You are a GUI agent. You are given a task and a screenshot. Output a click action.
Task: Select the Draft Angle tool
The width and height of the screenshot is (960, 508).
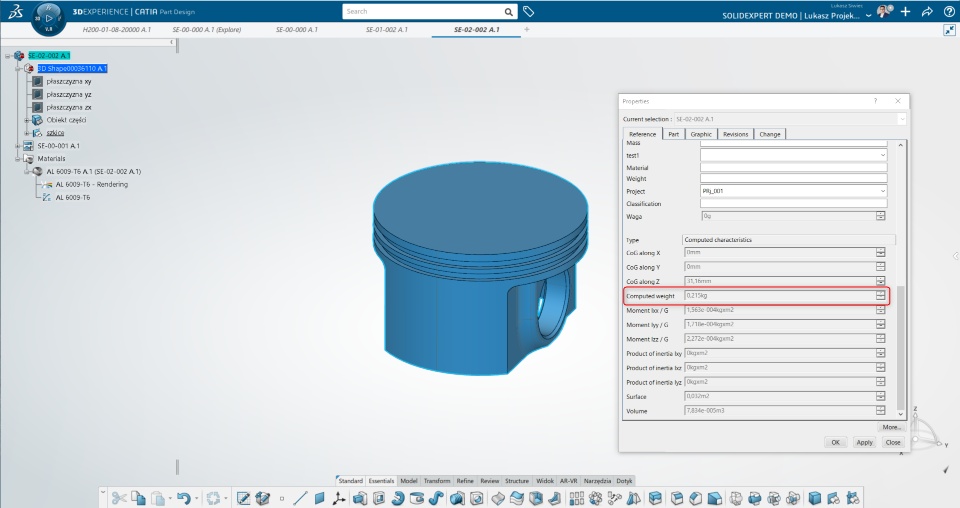click(714, 498)
